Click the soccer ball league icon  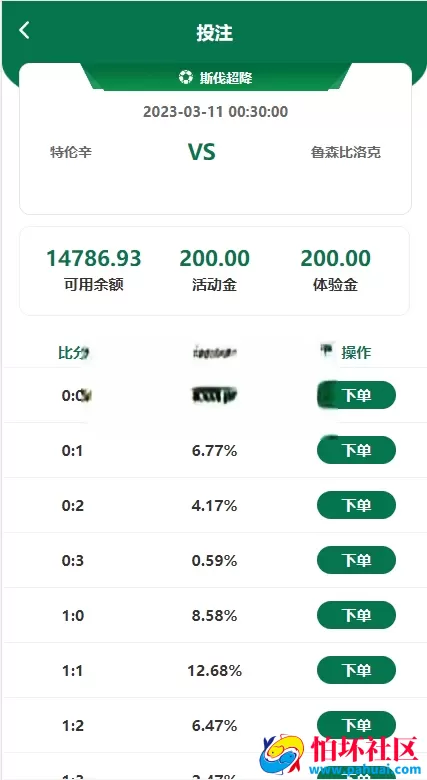(186, 78)
